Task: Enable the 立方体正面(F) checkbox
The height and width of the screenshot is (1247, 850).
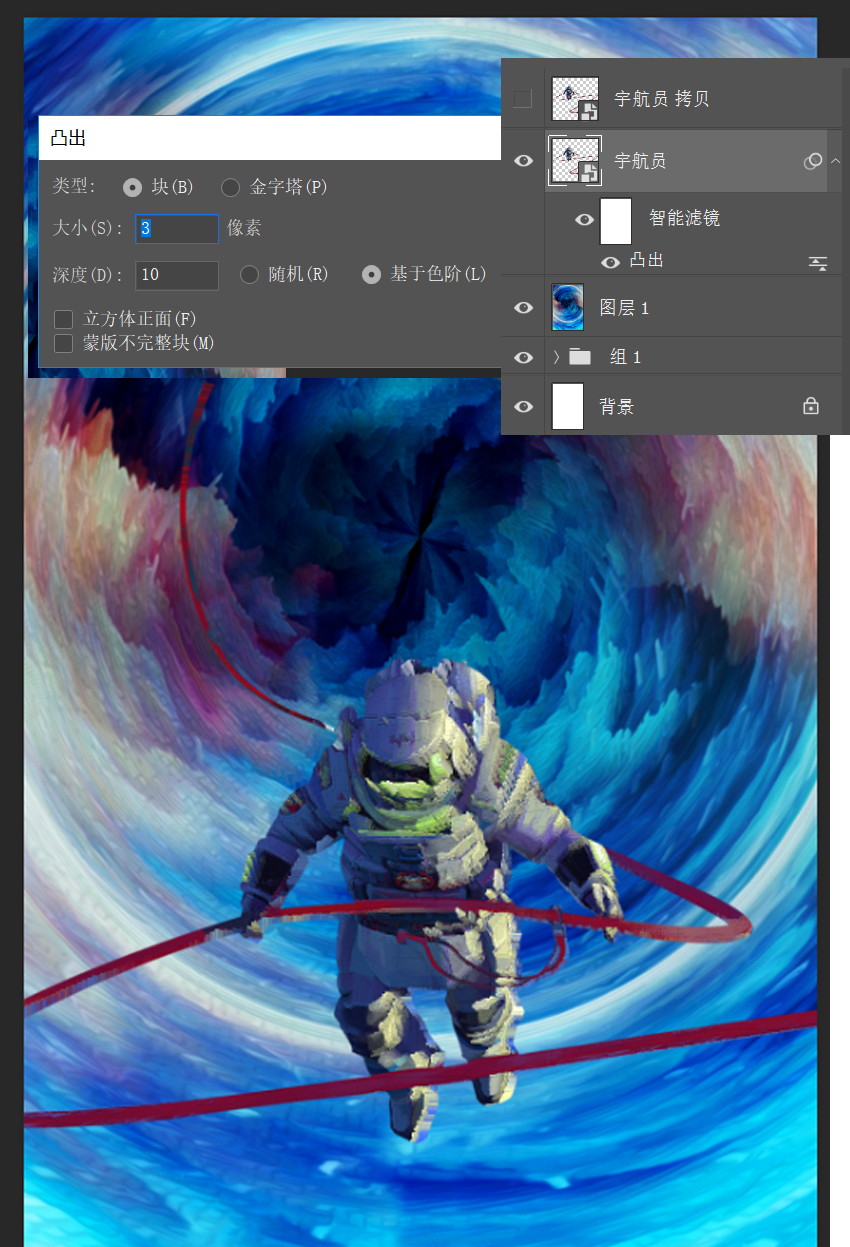Action: click(64, 319)
